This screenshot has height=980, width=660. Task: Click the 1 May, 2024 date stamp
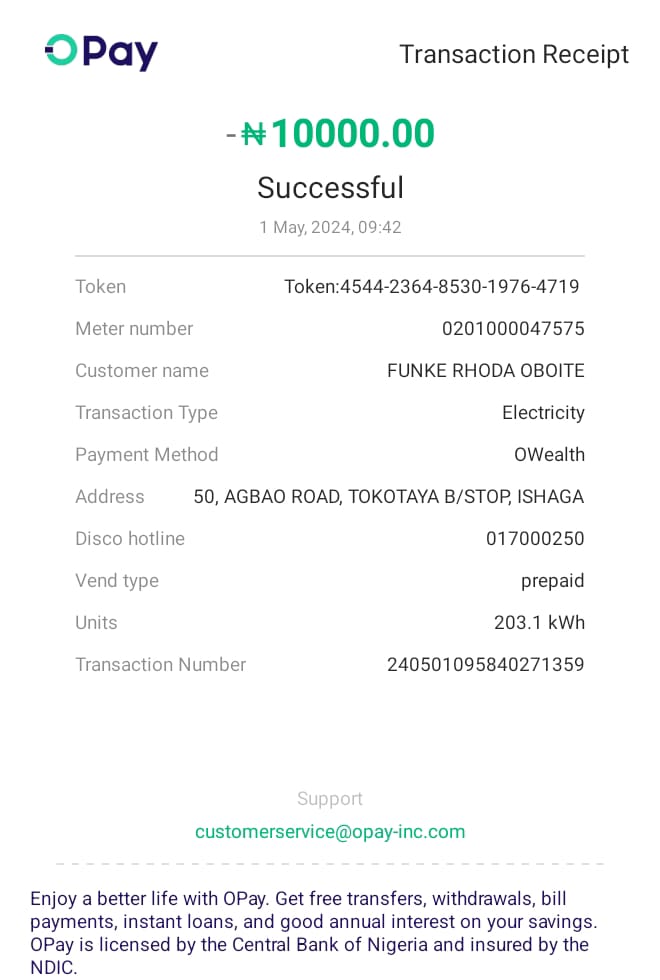click(x=330, y=227)
